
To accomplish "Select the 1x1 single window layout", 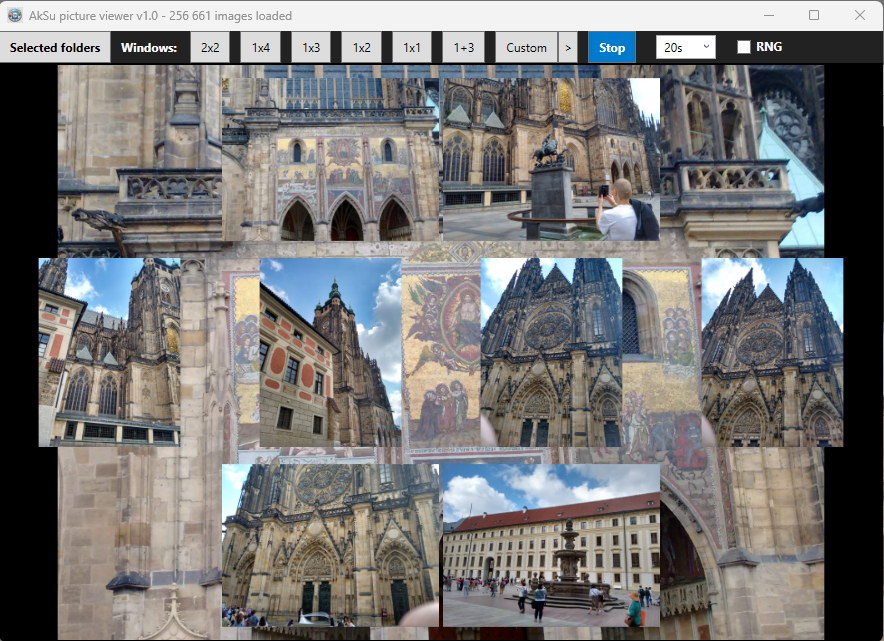I will 412,47.
